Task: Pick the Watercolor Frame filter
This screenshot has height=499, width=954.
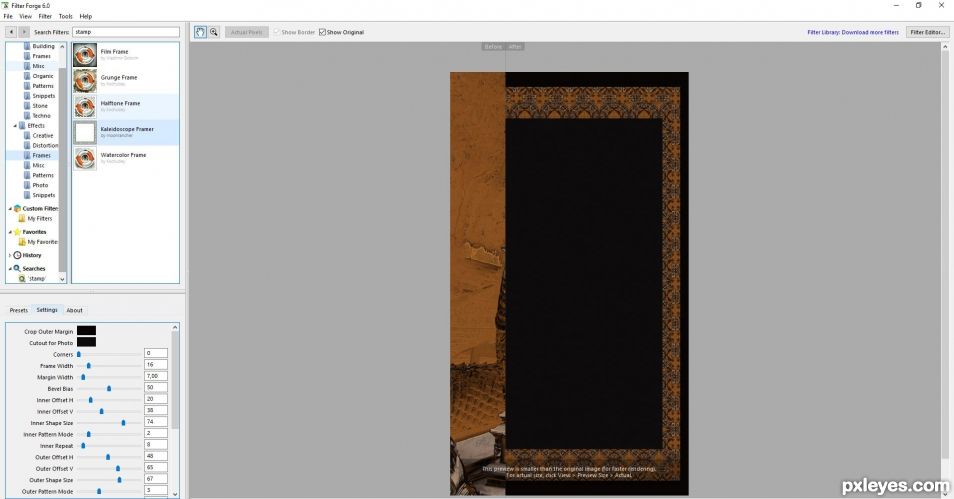Action: (125, 158)
